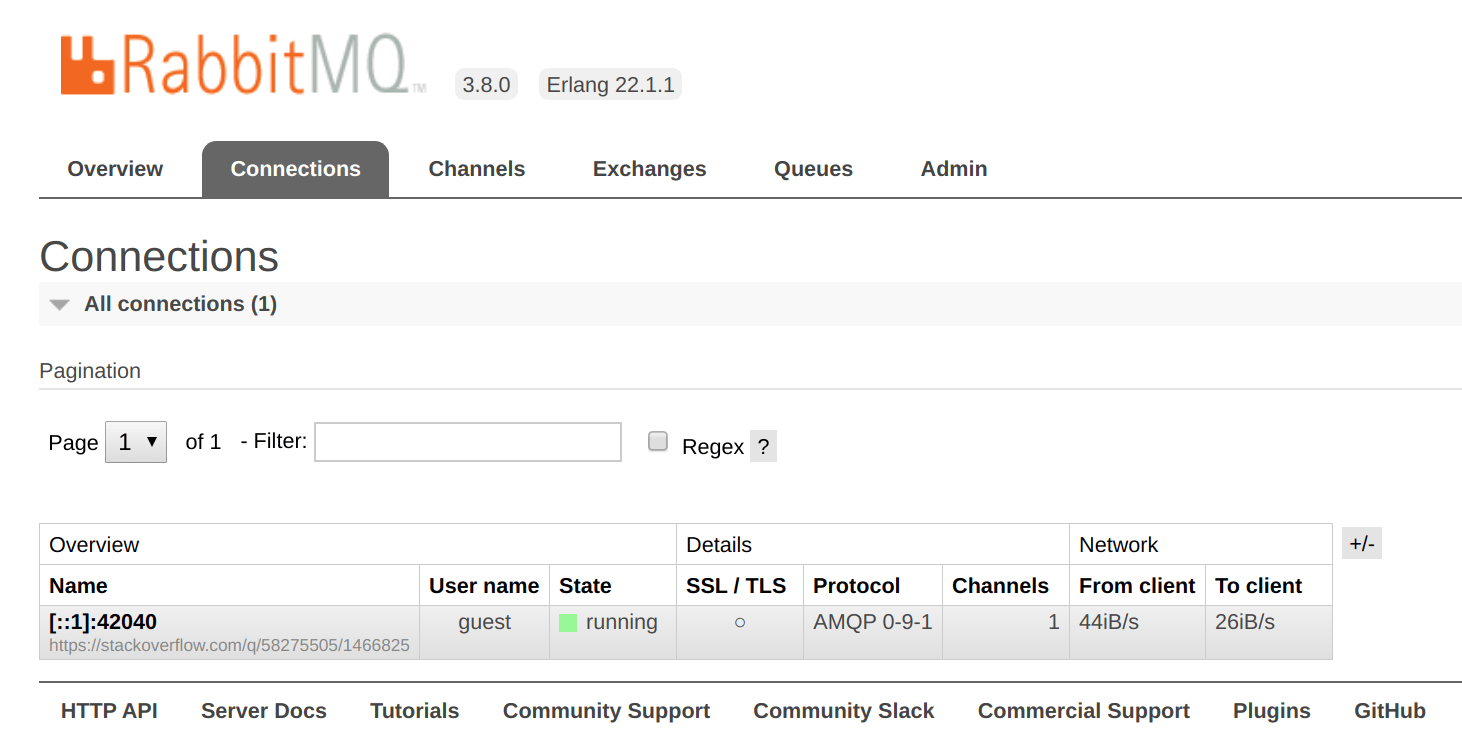Click the SSL/TLS circle indicator
This screenshot has width=1462, height=739.
pos(739,623)
